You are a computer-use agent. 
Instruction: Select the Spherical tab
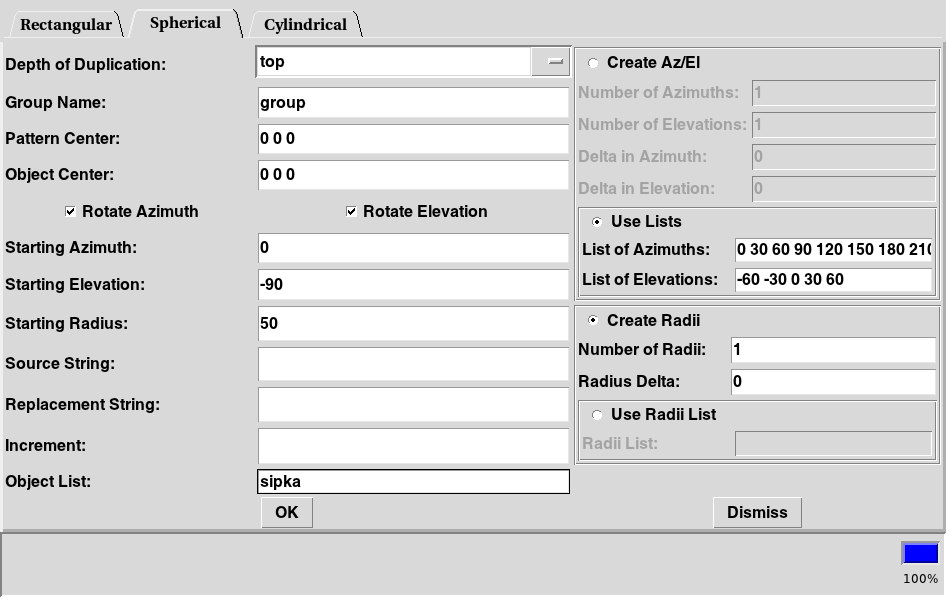click(x=185, y=22)
